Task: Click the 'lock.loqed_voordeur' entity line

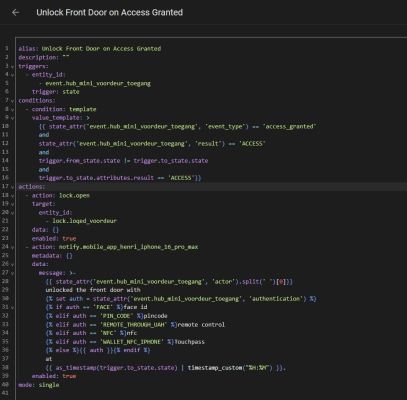Action: (x=84, y=221)
